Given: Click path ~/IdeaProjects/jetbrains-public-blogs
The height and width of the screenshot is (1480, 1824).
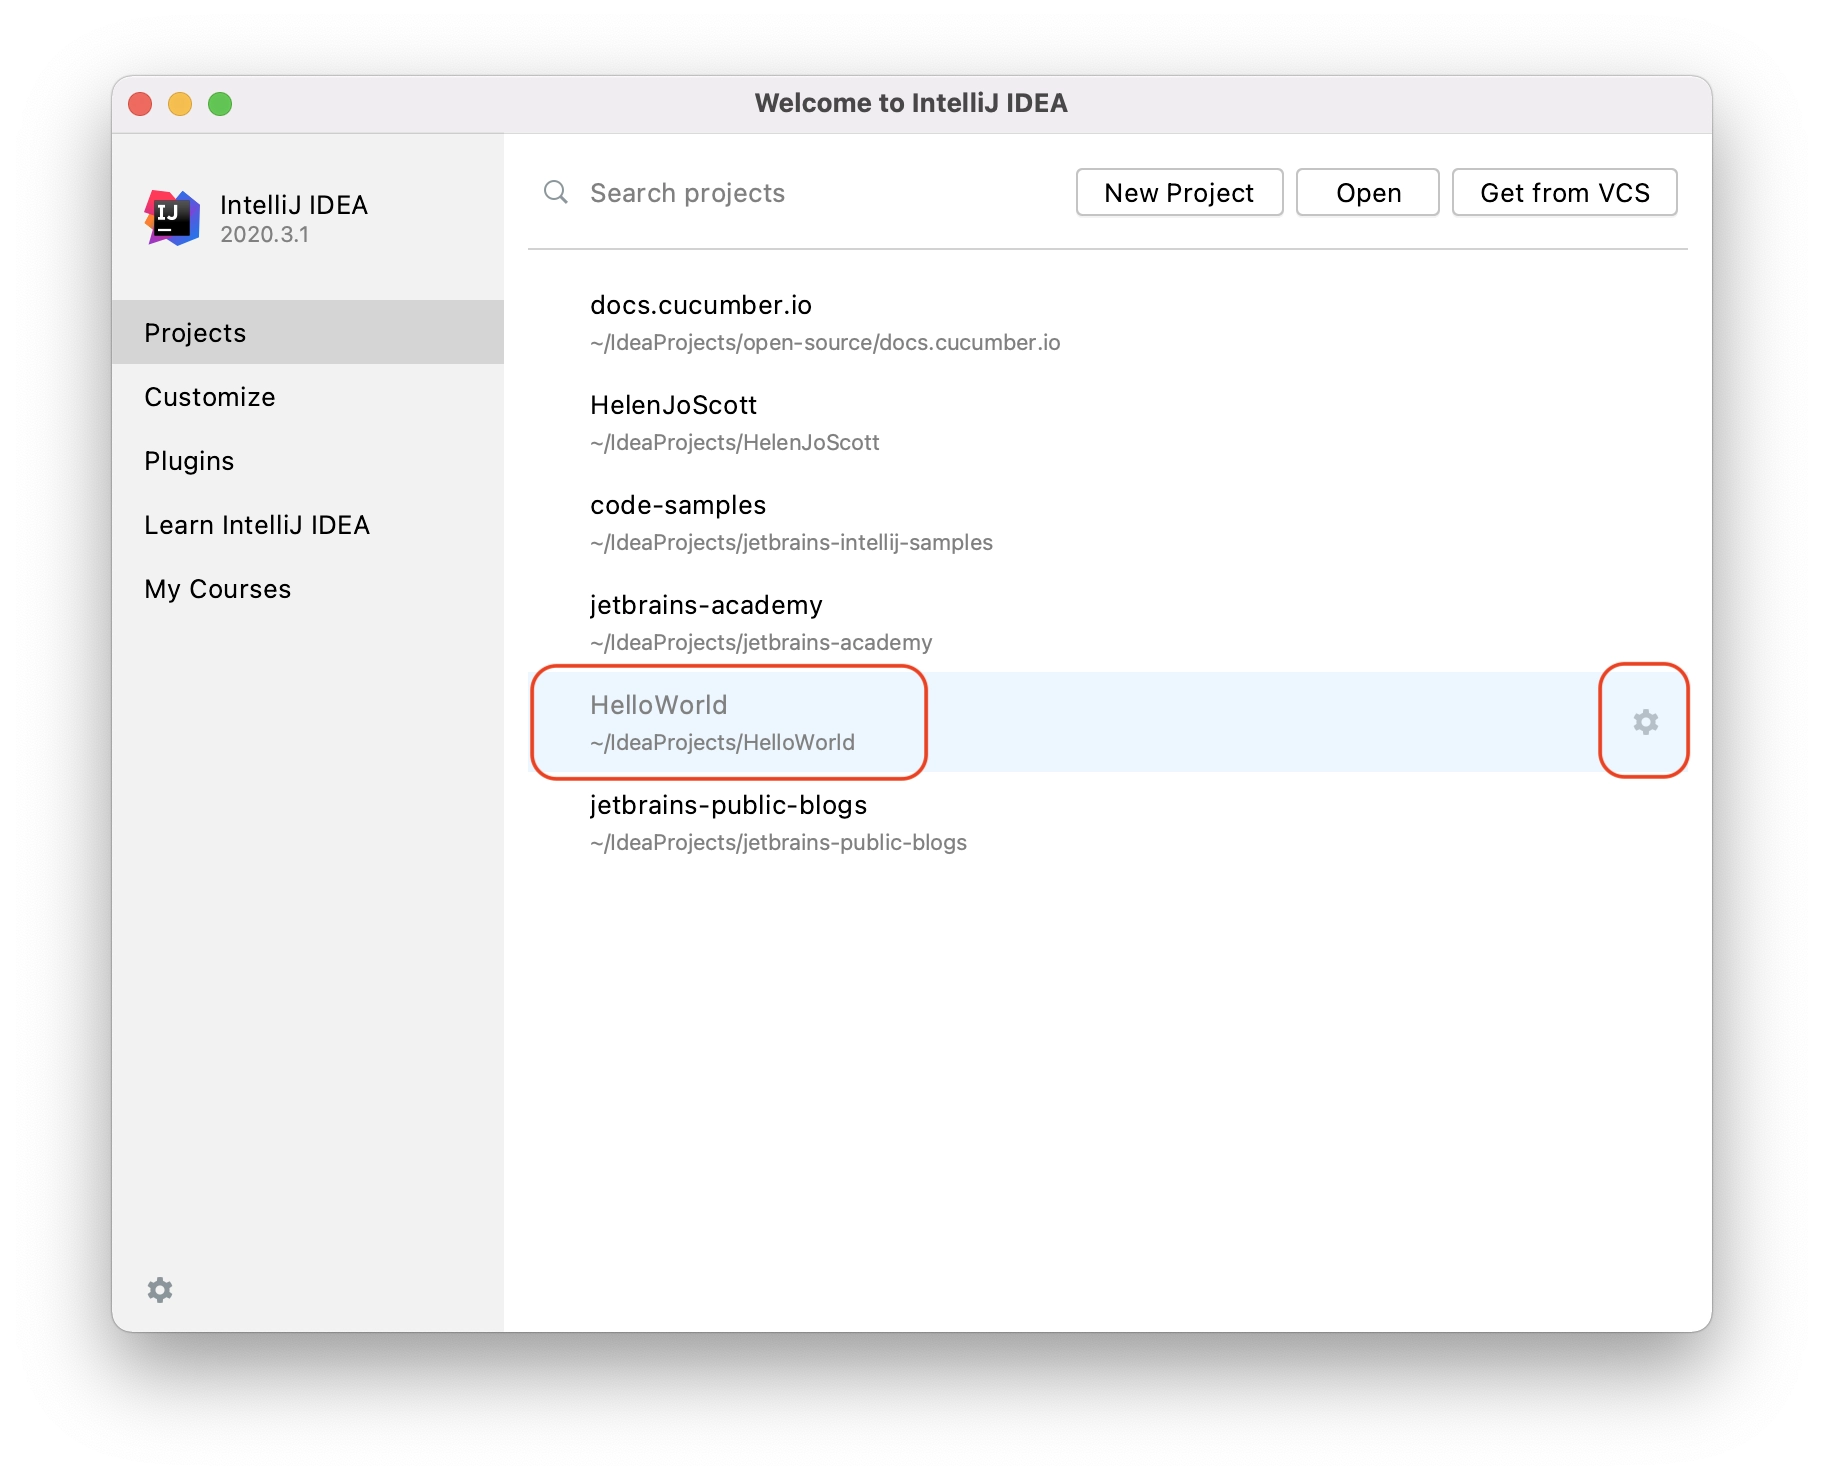Looking at the screenshot, I should pos(778,842).
